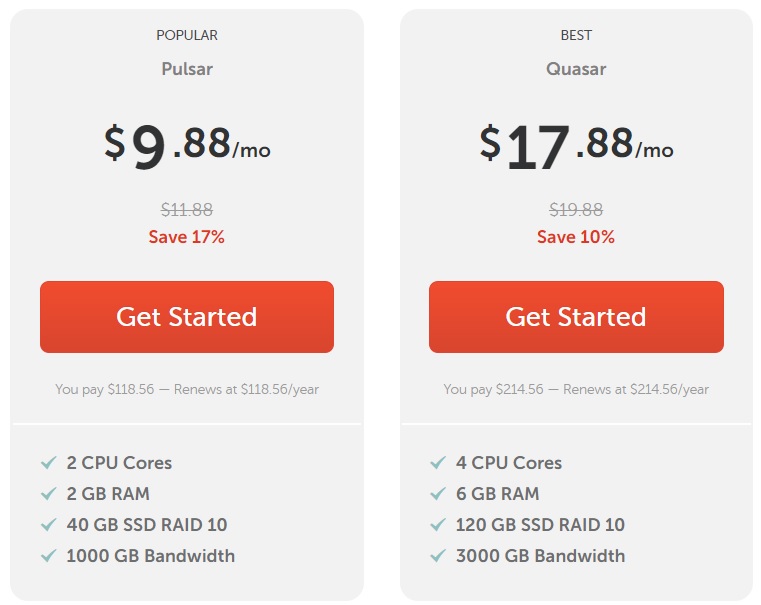Click checkmark icon beside 4 CPU Cores
761x605 pixels.
click(x=437, y=463)
